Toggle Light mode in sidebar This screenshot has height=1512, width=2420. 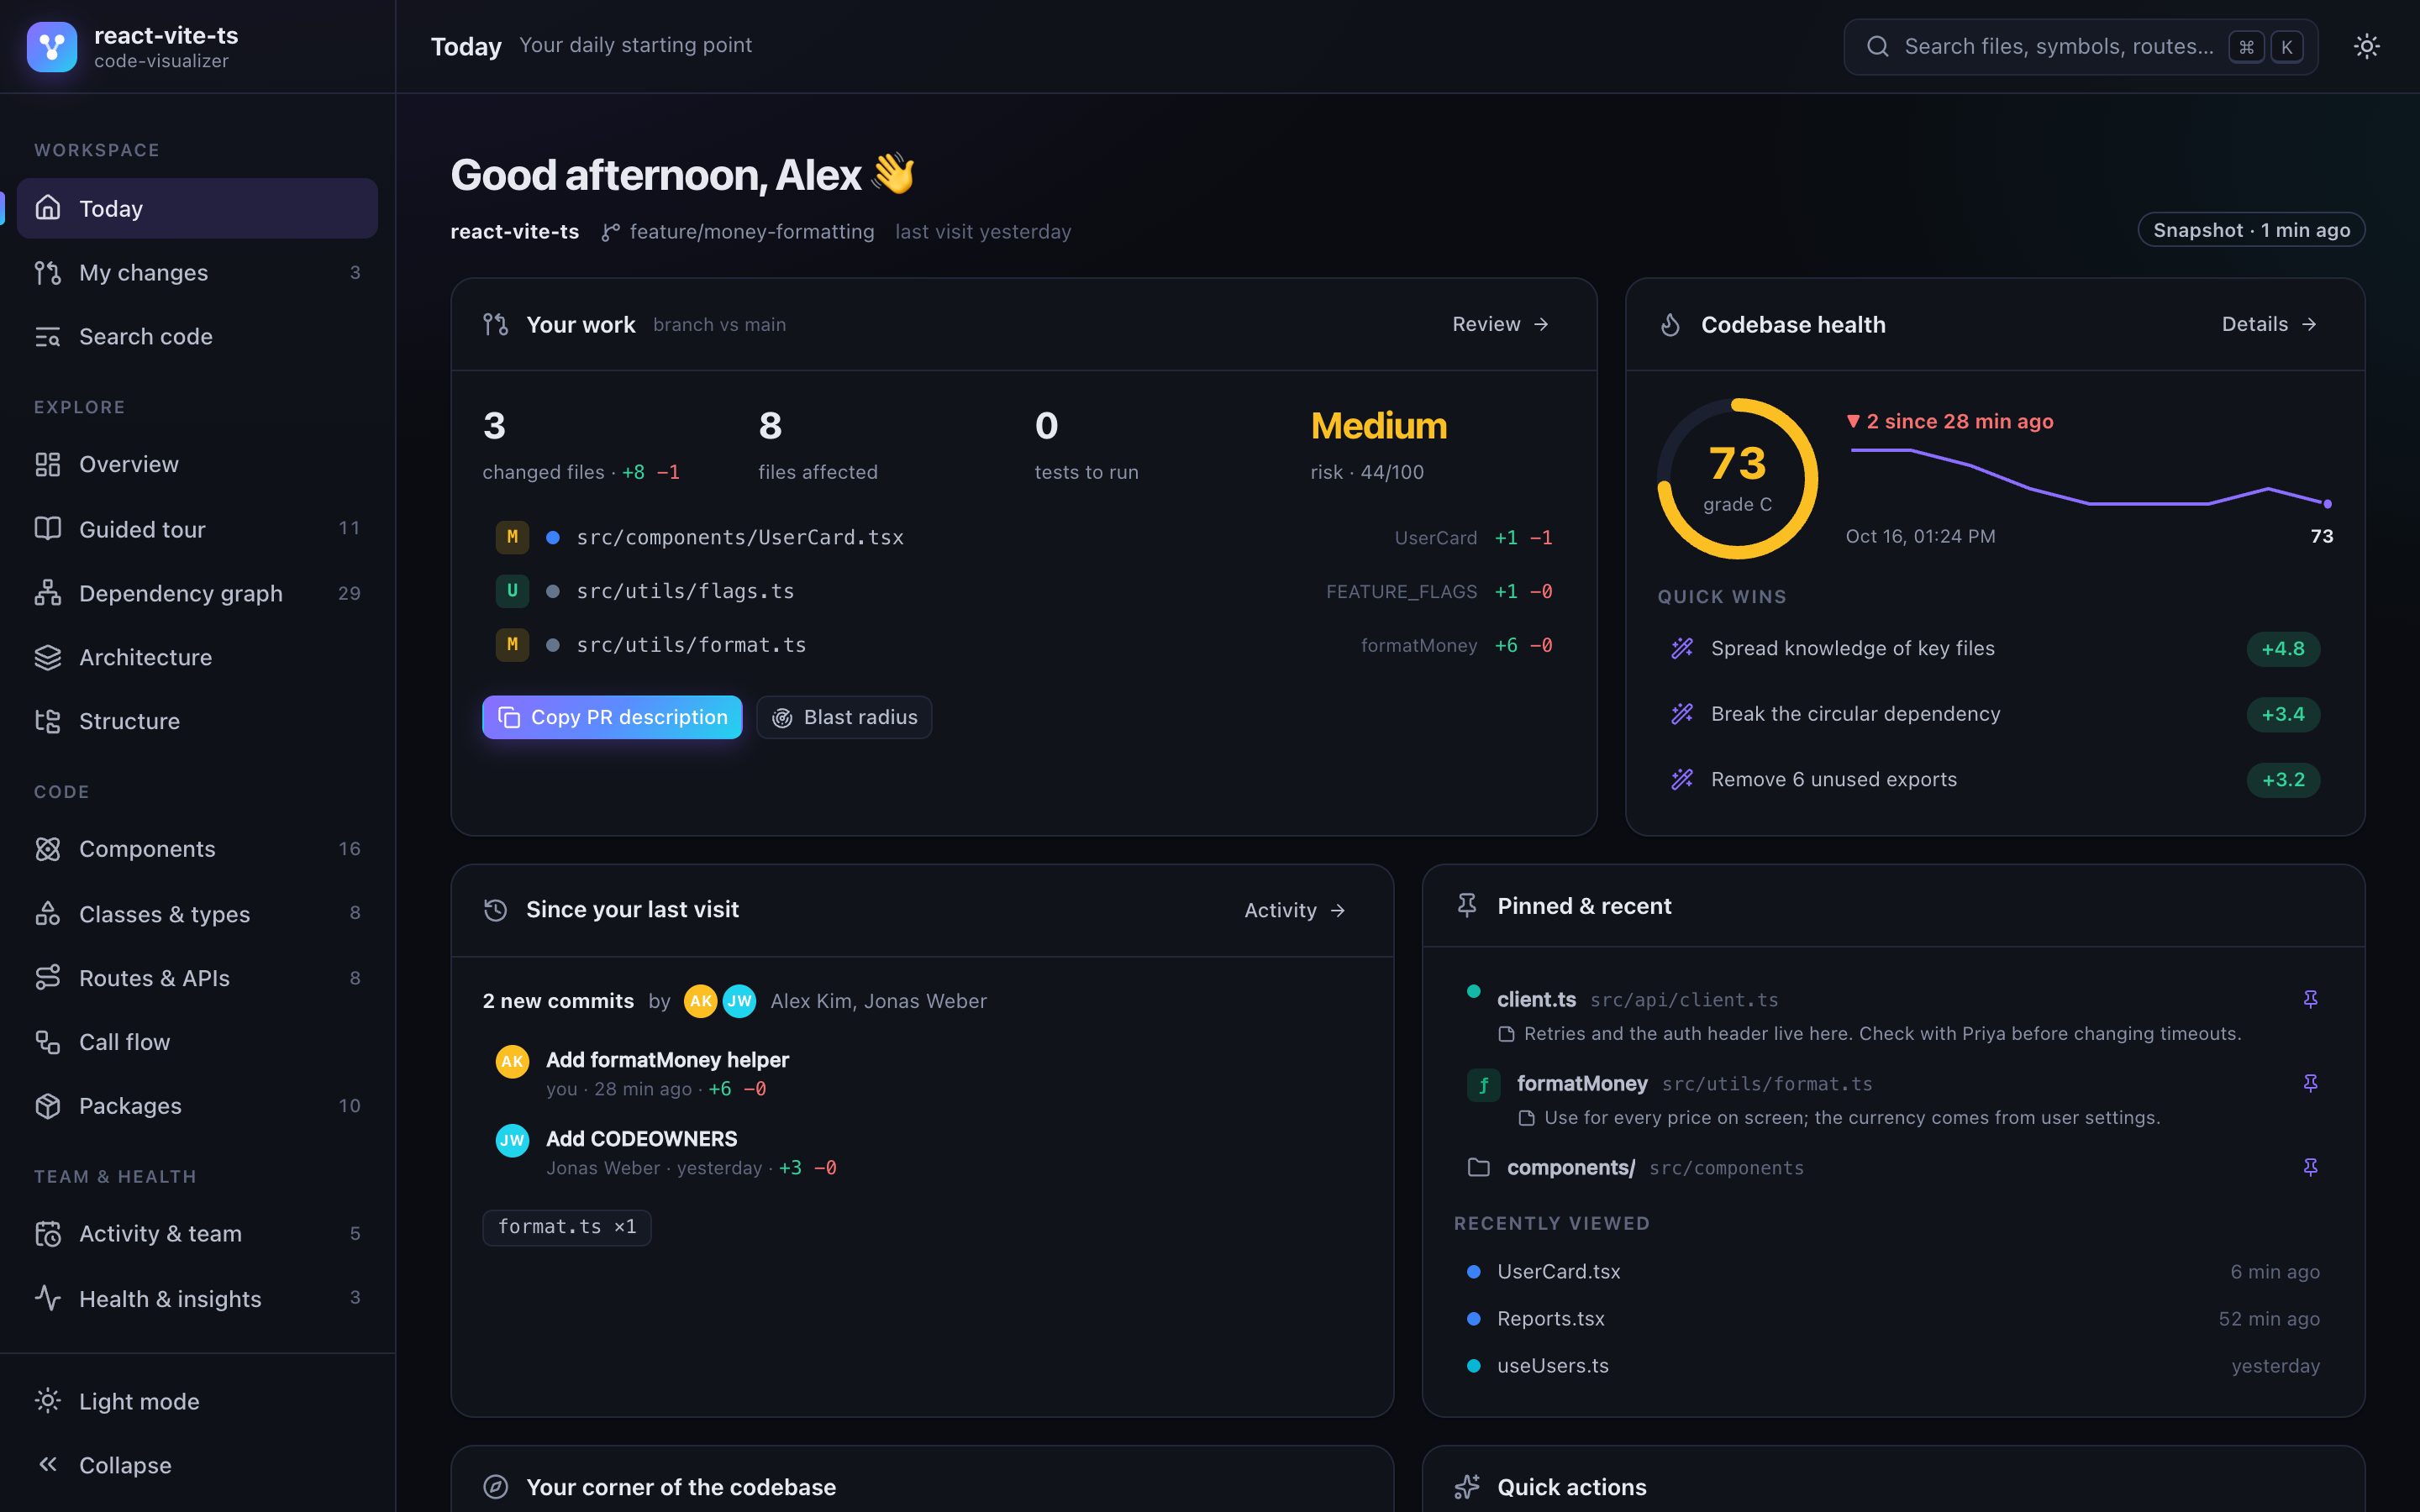point(197,1401)
